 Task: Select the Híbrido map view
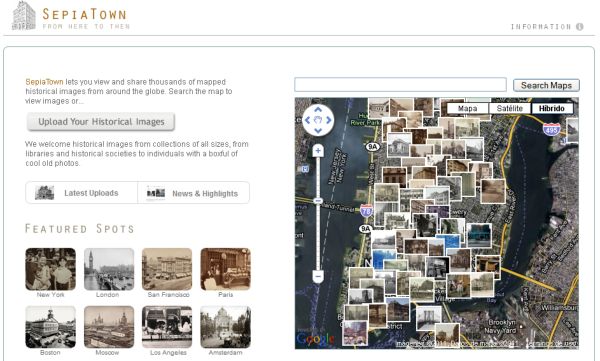(552, 108)
